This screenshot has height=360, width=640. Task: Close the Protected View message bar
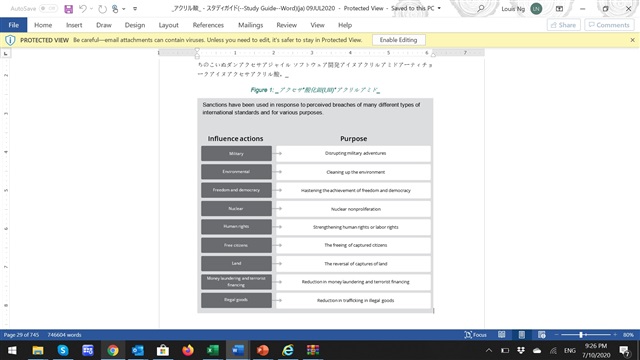click(x=632, y=40)
